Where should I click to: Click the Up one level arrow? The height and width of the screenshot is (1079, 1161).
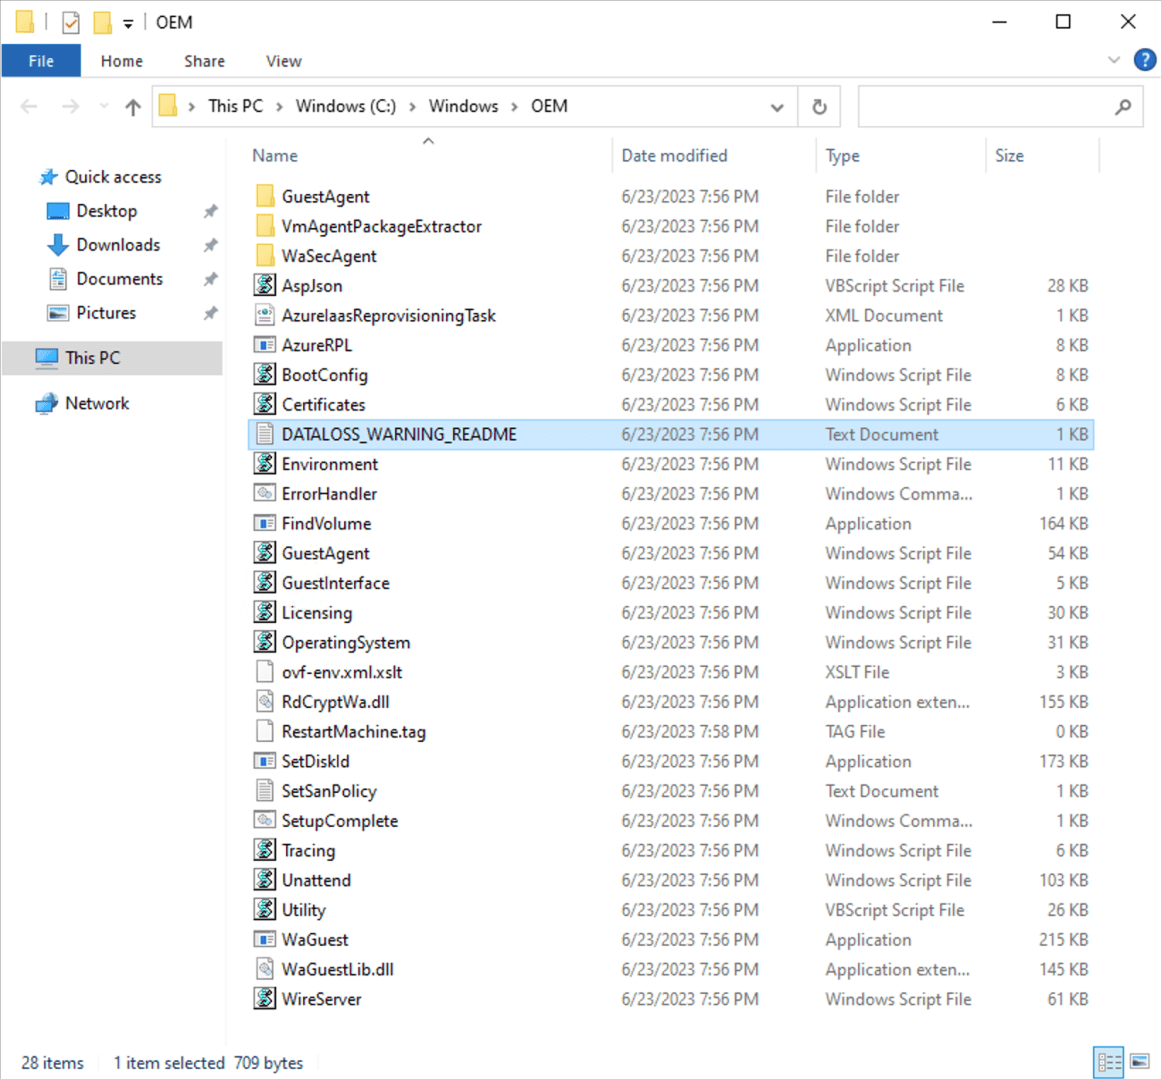click(x=133, y=107)
